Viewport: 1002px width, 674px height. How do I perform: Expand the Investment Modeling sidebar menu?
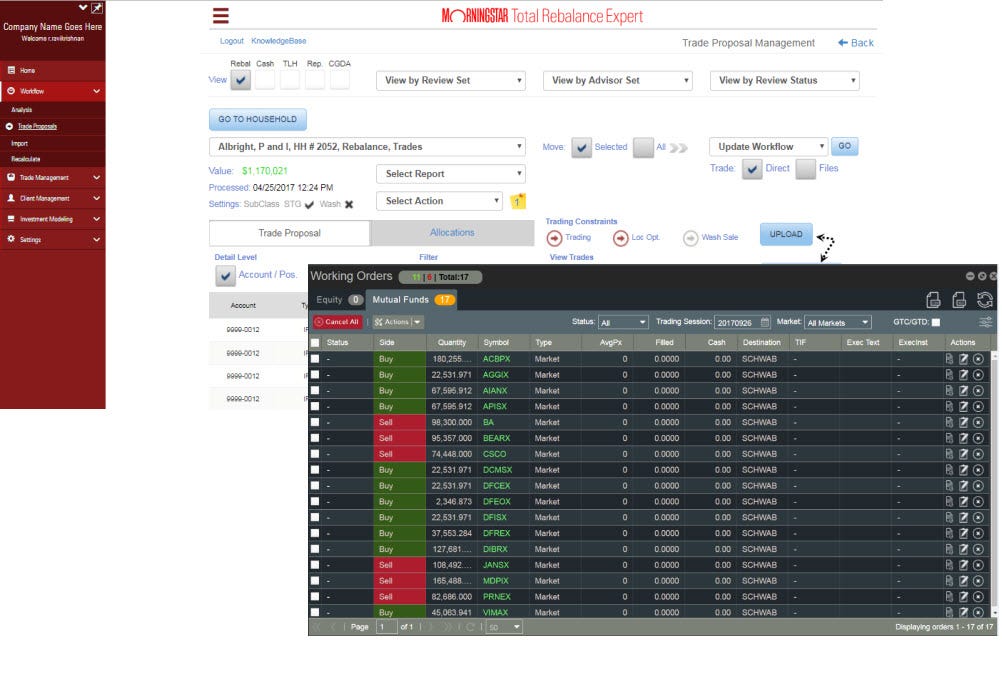[x=52, y=219]
